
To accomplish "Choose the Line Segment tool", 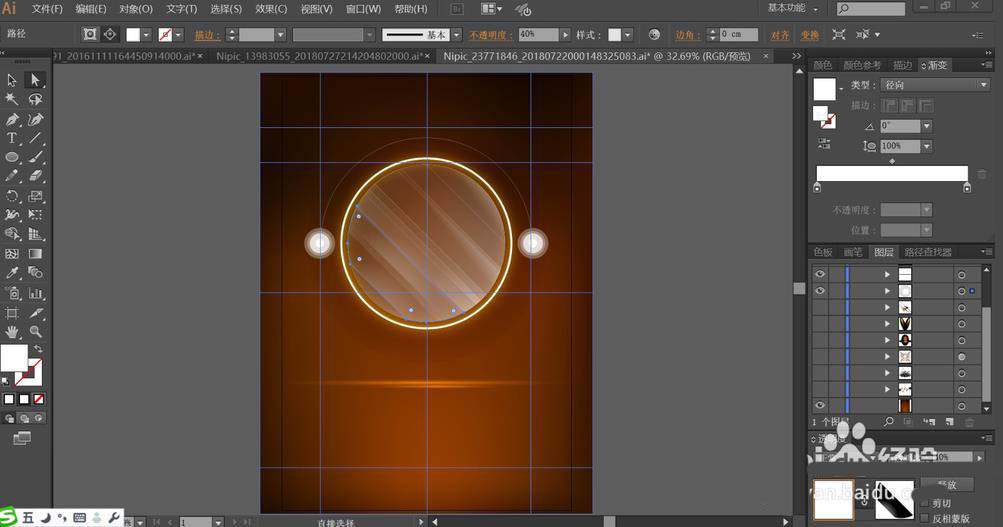I will (35, 138).
